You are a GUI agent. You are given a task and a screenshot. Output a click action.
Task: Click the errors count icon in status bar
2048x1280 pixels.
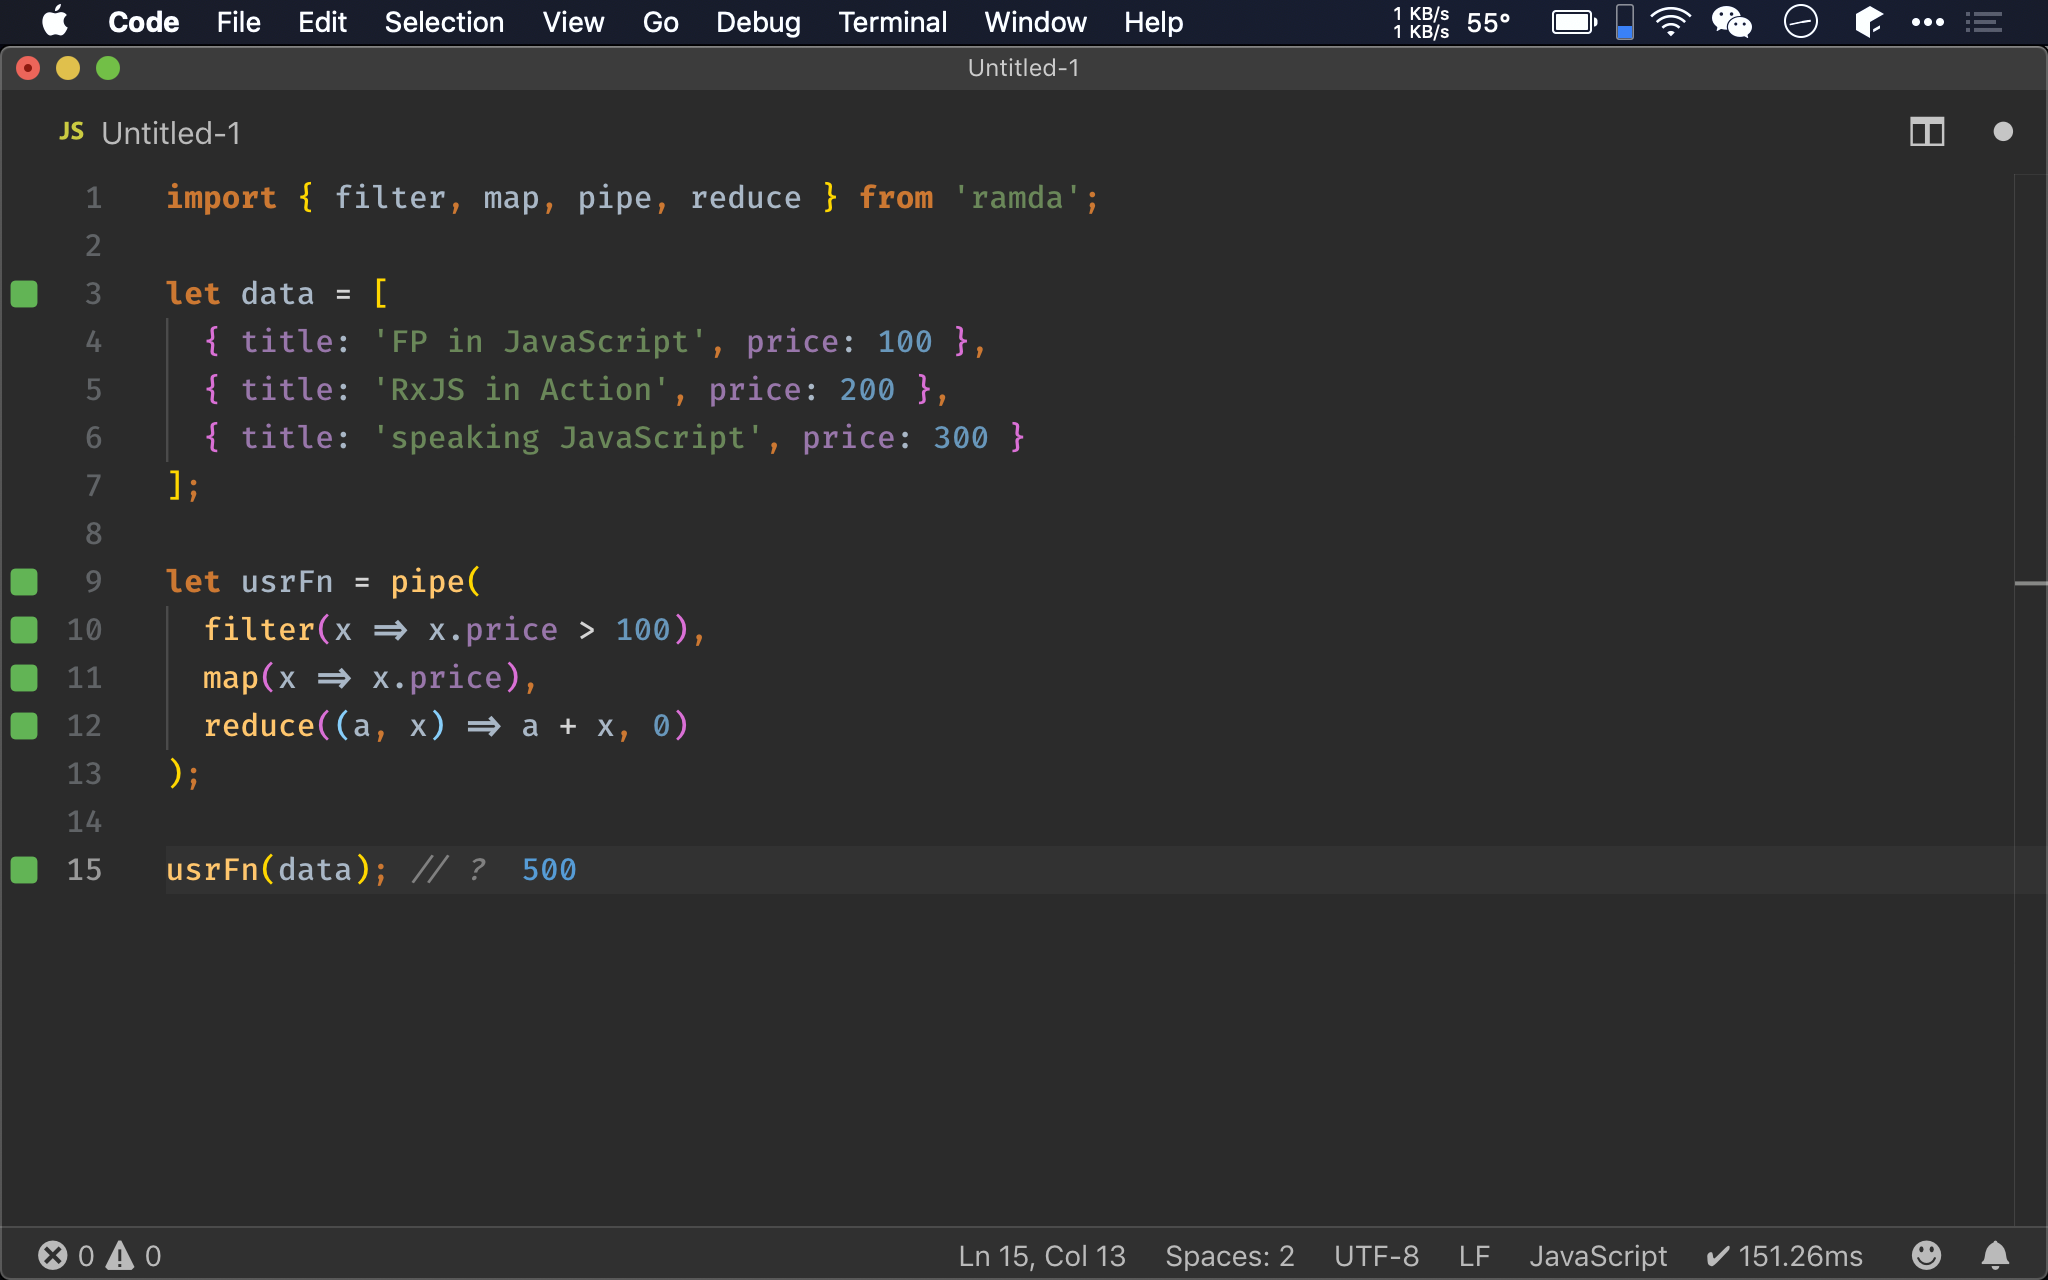tap(53, 1255)
